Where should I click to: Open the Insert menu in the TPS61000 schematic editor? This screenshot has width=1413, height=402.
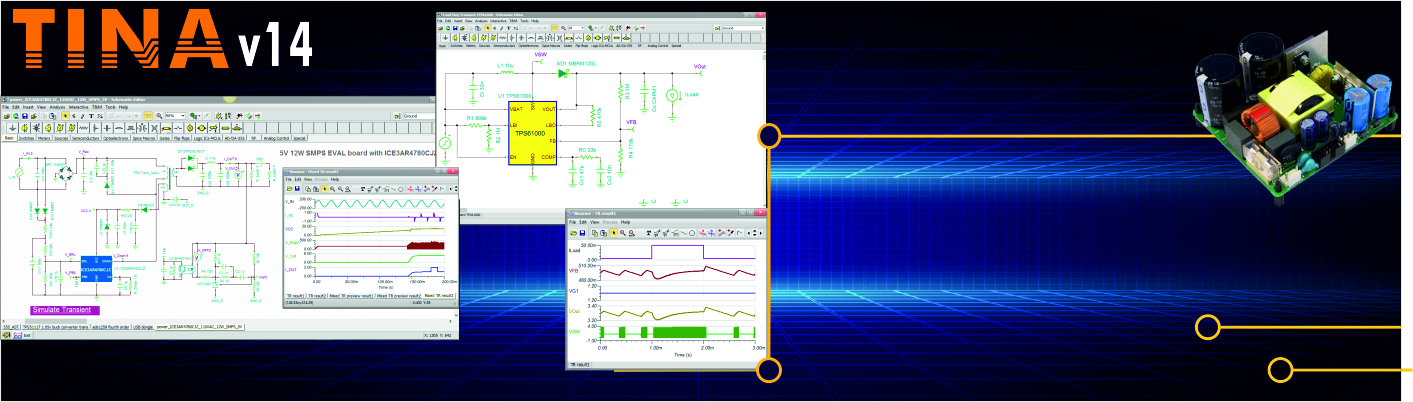[x=458, y=21]
